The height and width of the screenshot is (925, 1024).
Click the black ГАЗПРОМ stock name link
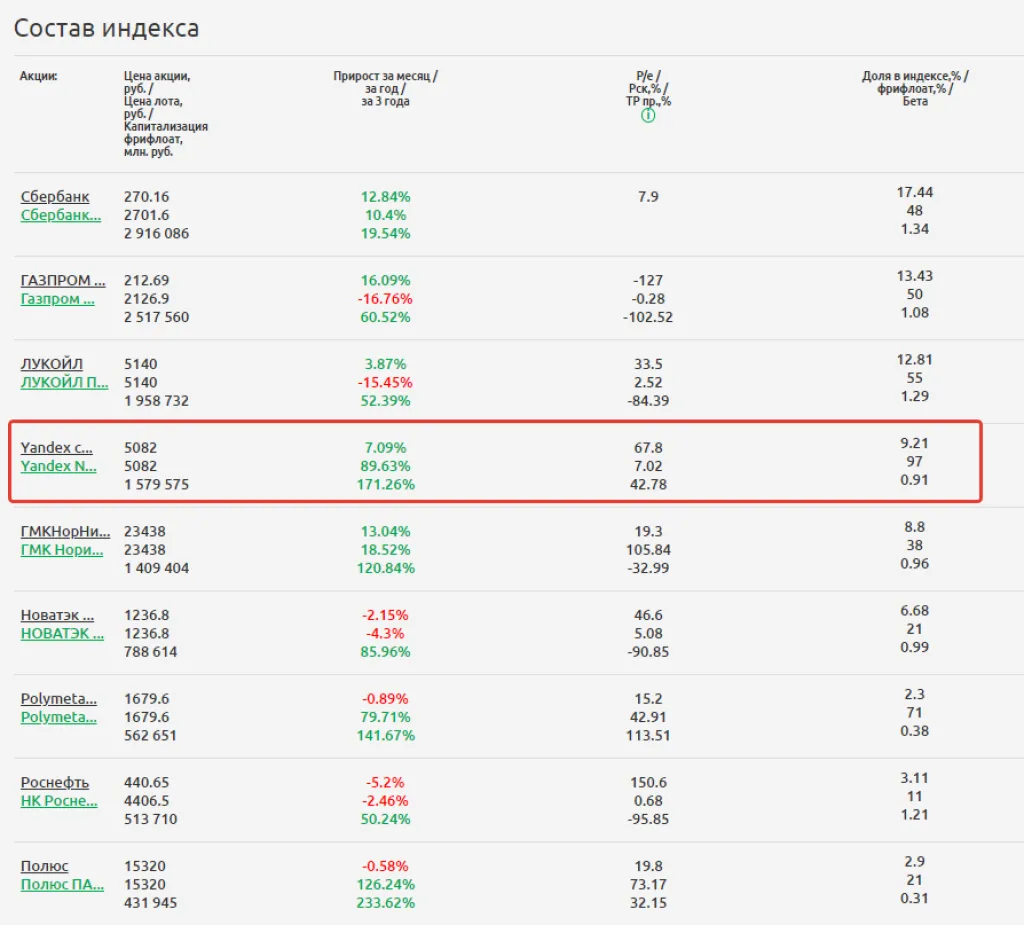62,280
